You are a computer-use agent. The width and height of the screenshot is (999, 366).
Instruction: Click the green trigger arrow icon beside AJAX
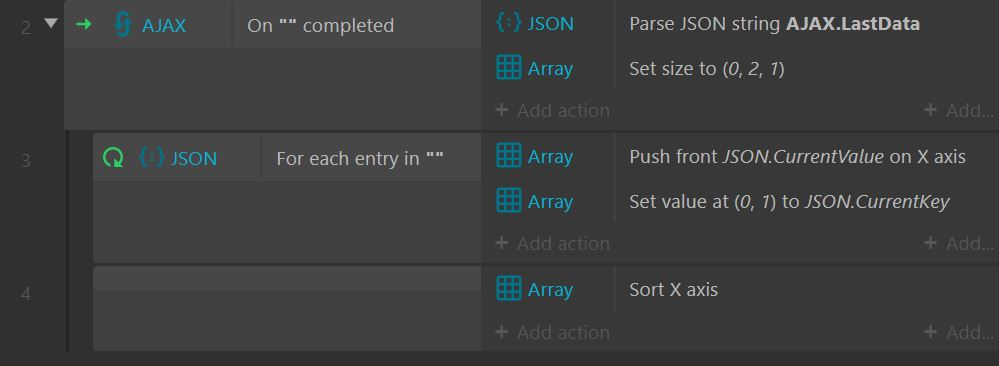83,25
